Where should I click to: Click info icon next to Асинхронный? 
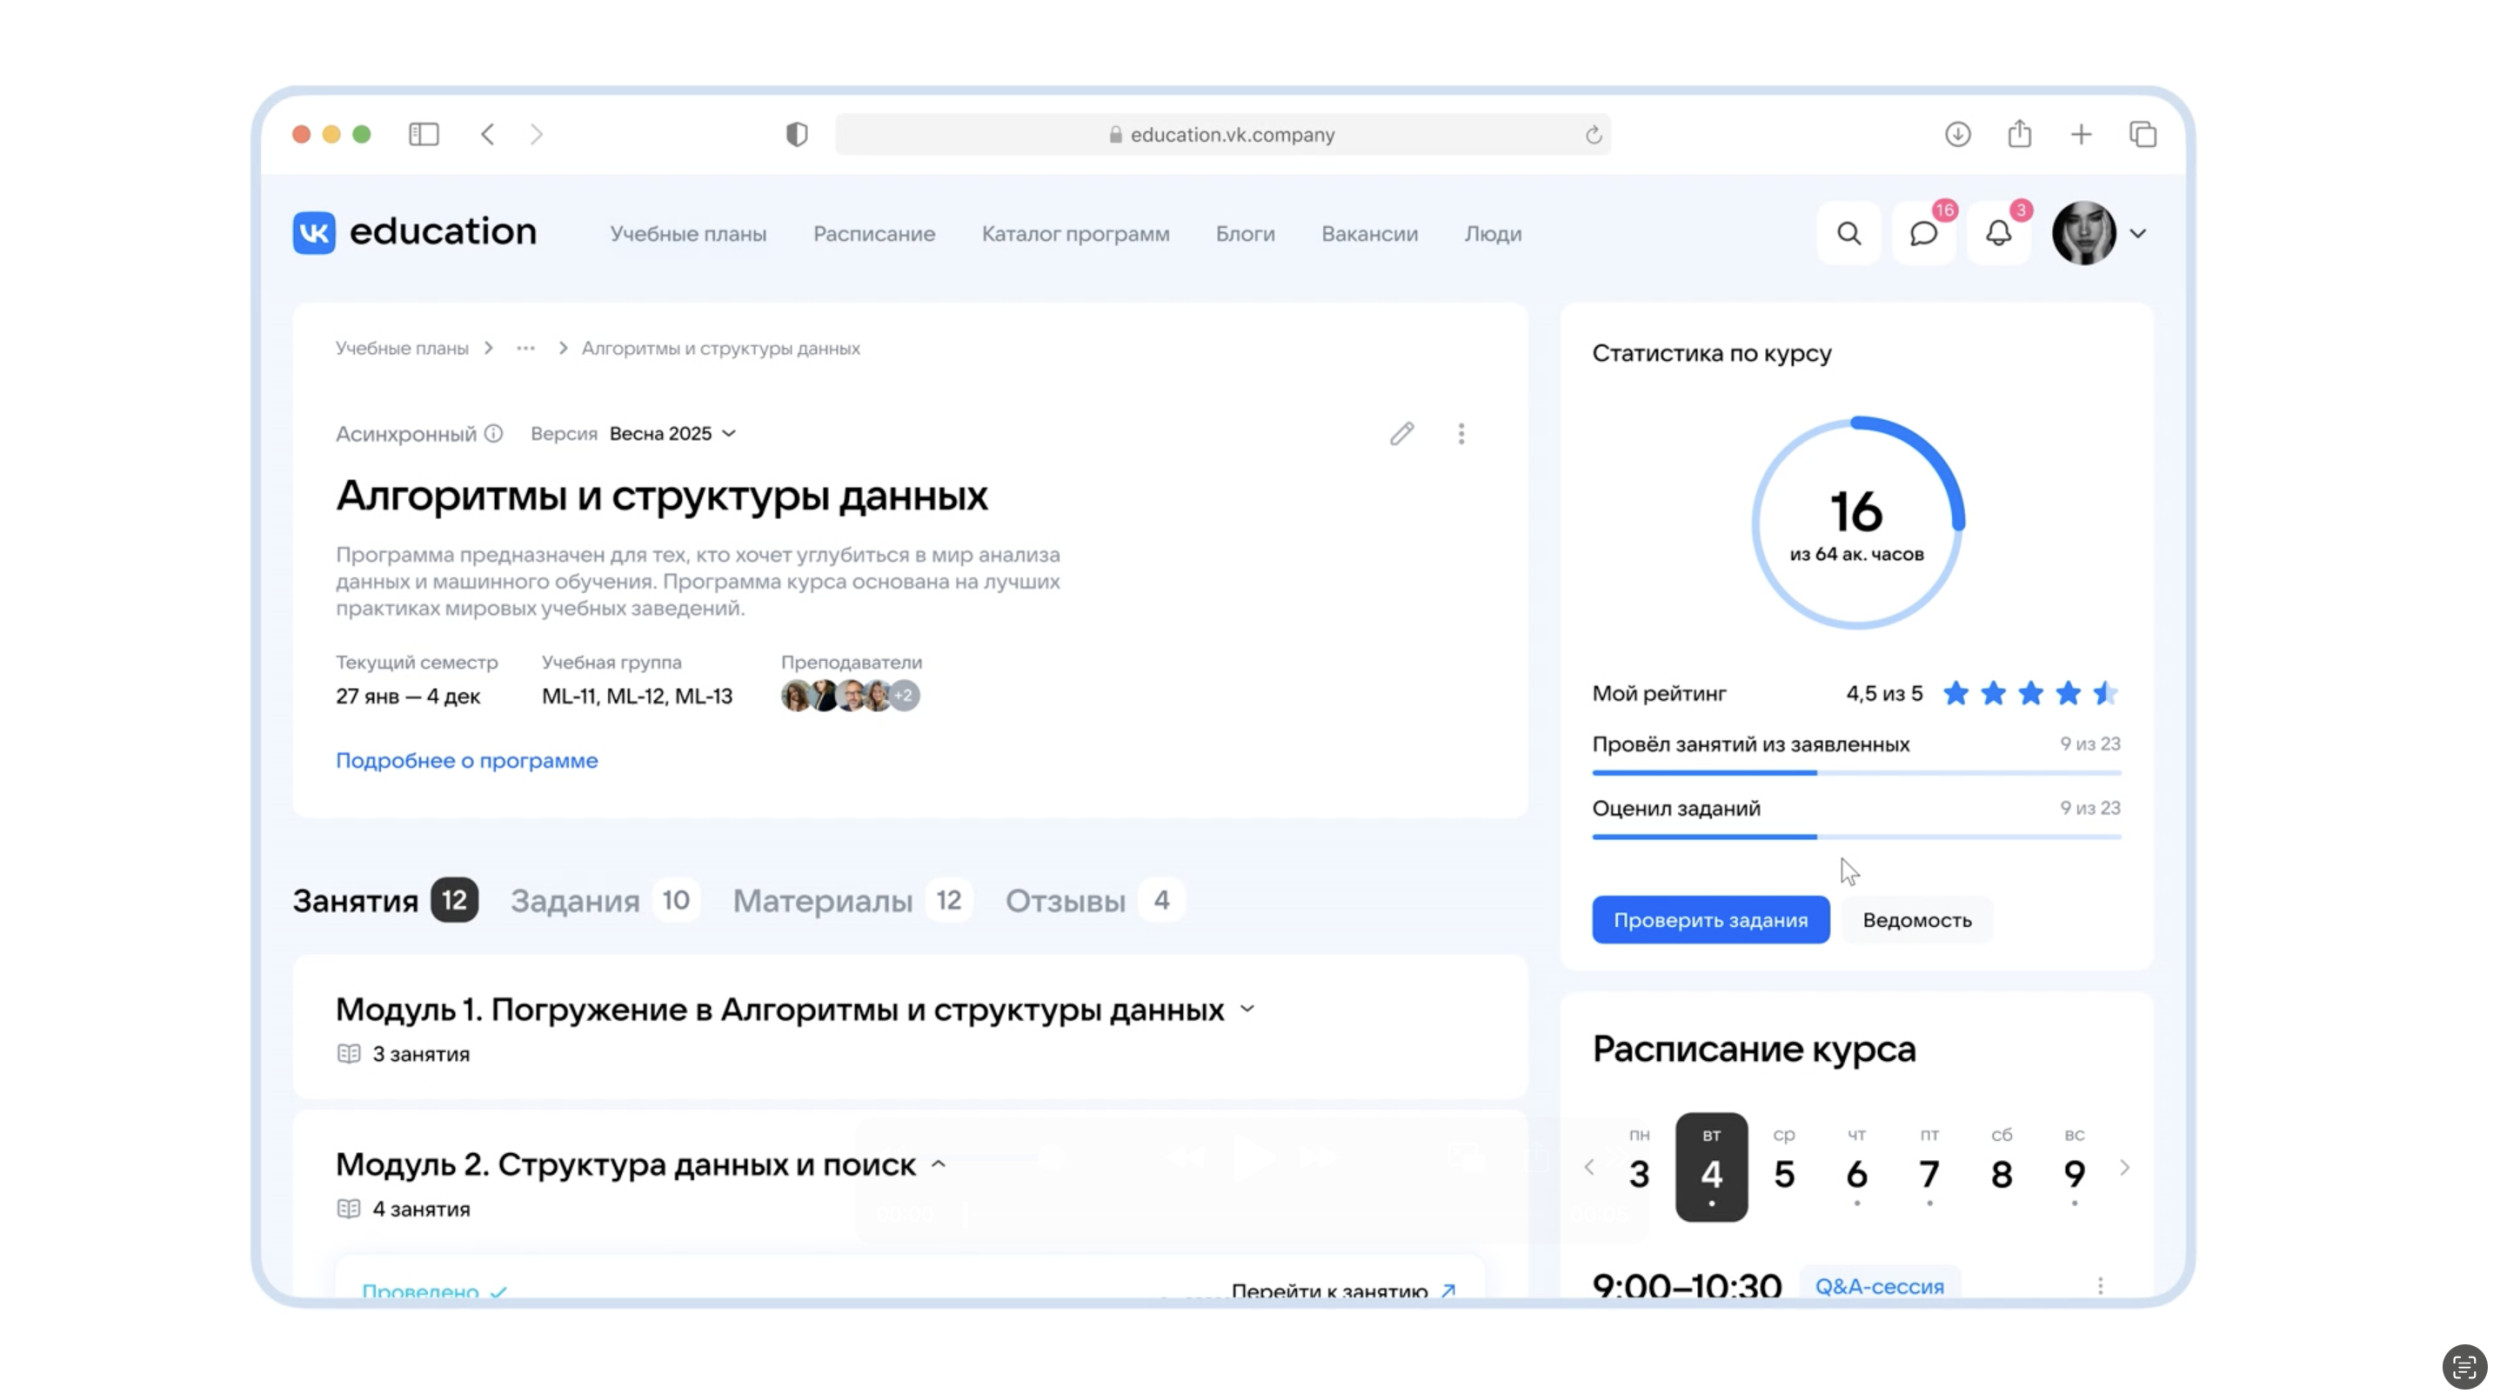pyautogui.click(x=493, y=433)
